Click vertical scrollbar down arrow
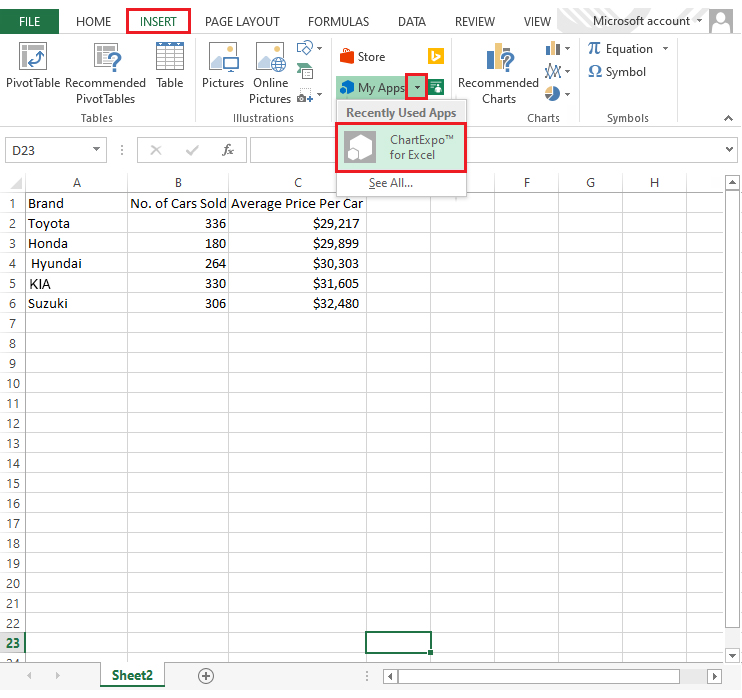The height and width of the screenshot is (698, 742). pyautogui.click(x=732, y=655)
